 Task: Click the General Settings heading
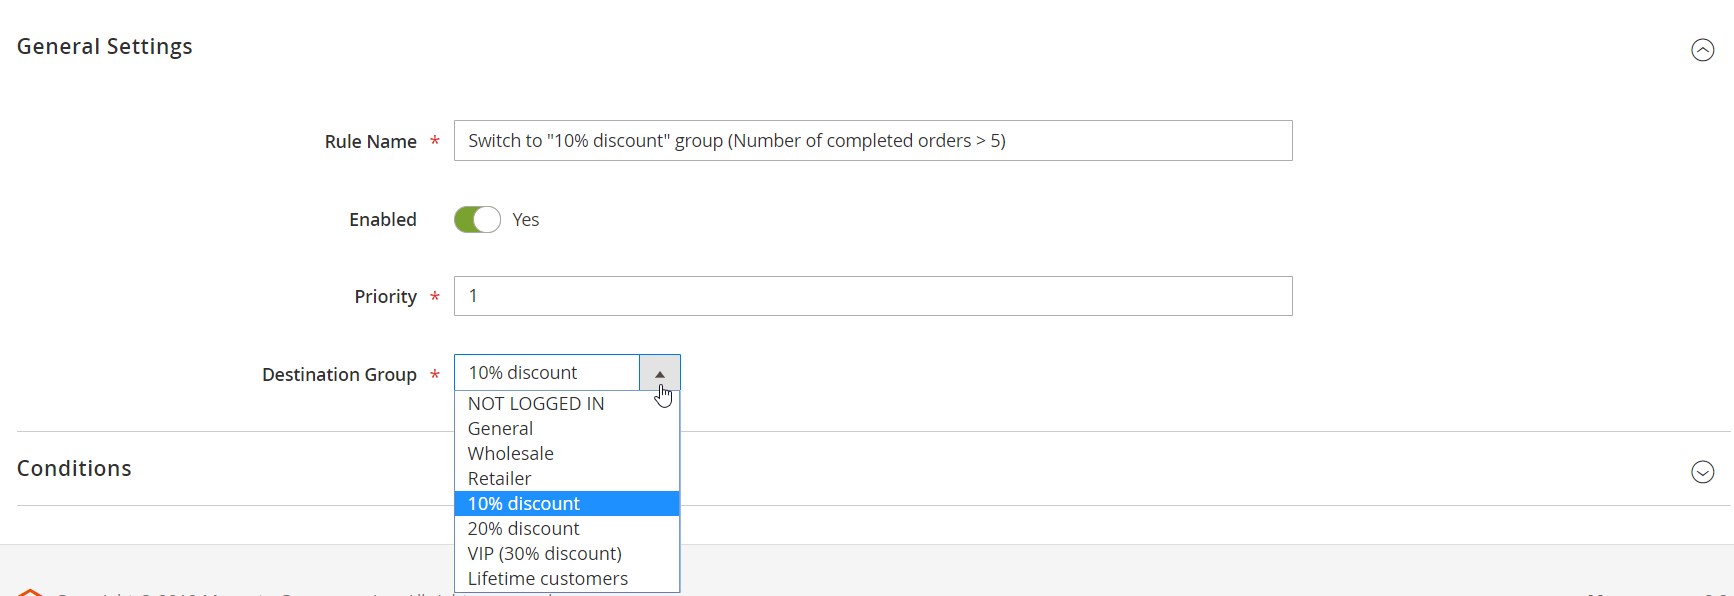tap(105, 47)
